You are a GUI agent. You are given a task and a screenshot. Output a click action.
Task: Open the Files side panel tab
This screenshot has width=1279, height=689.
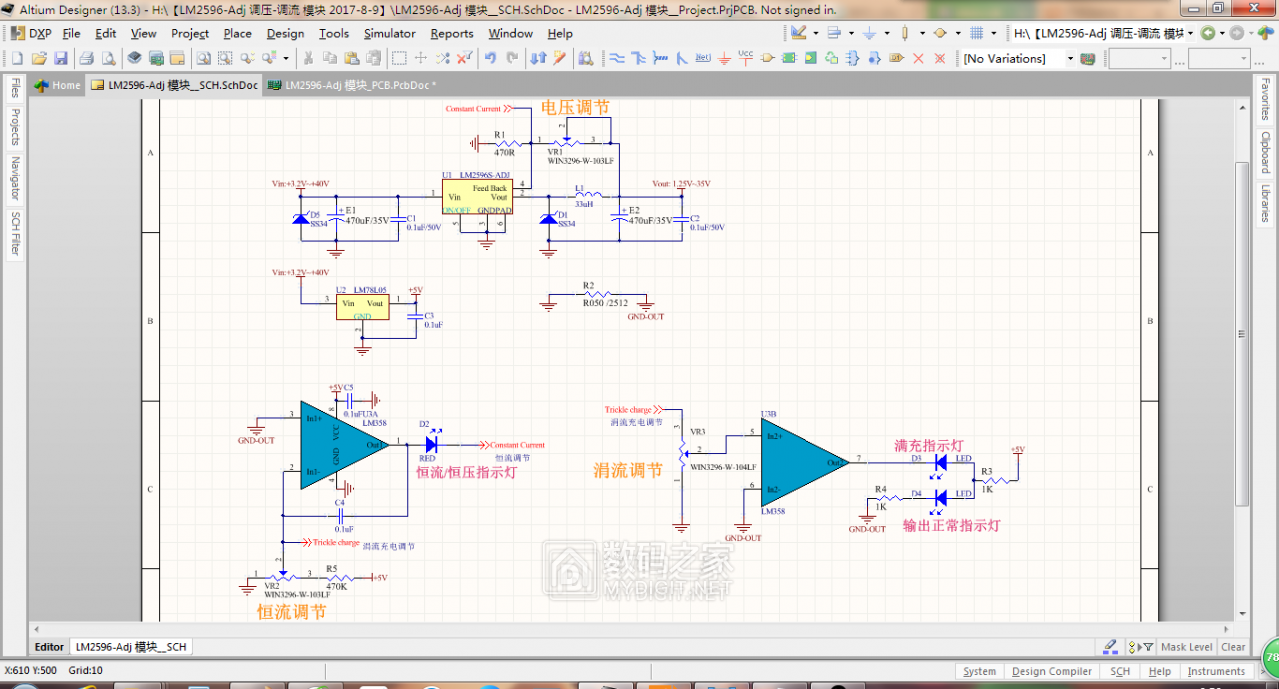pyautogui.click(x=15, y=88)
